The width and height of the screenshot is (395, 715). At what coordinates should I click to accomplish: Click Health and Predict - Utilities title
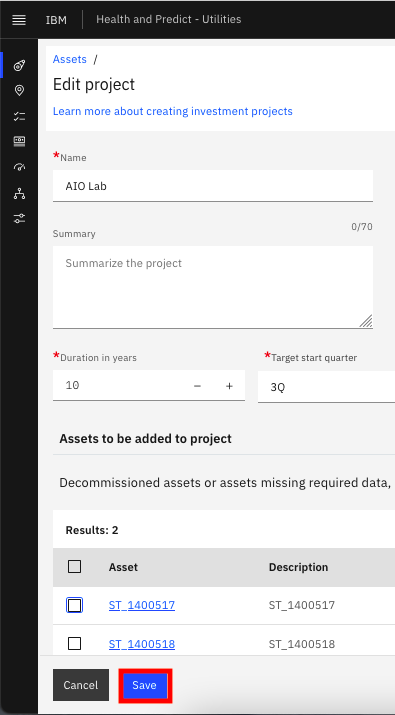pyautogui.click(x=169, y=19)
